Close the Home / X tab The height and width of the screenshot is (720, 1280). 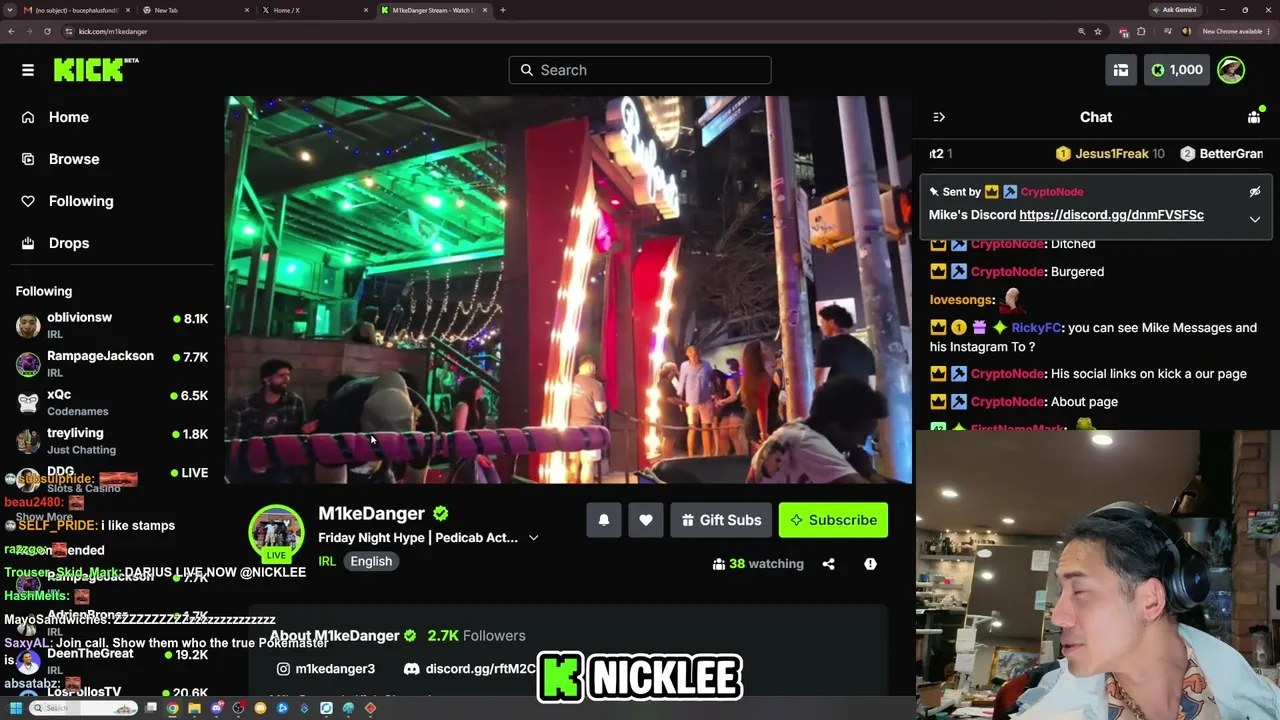365,10
